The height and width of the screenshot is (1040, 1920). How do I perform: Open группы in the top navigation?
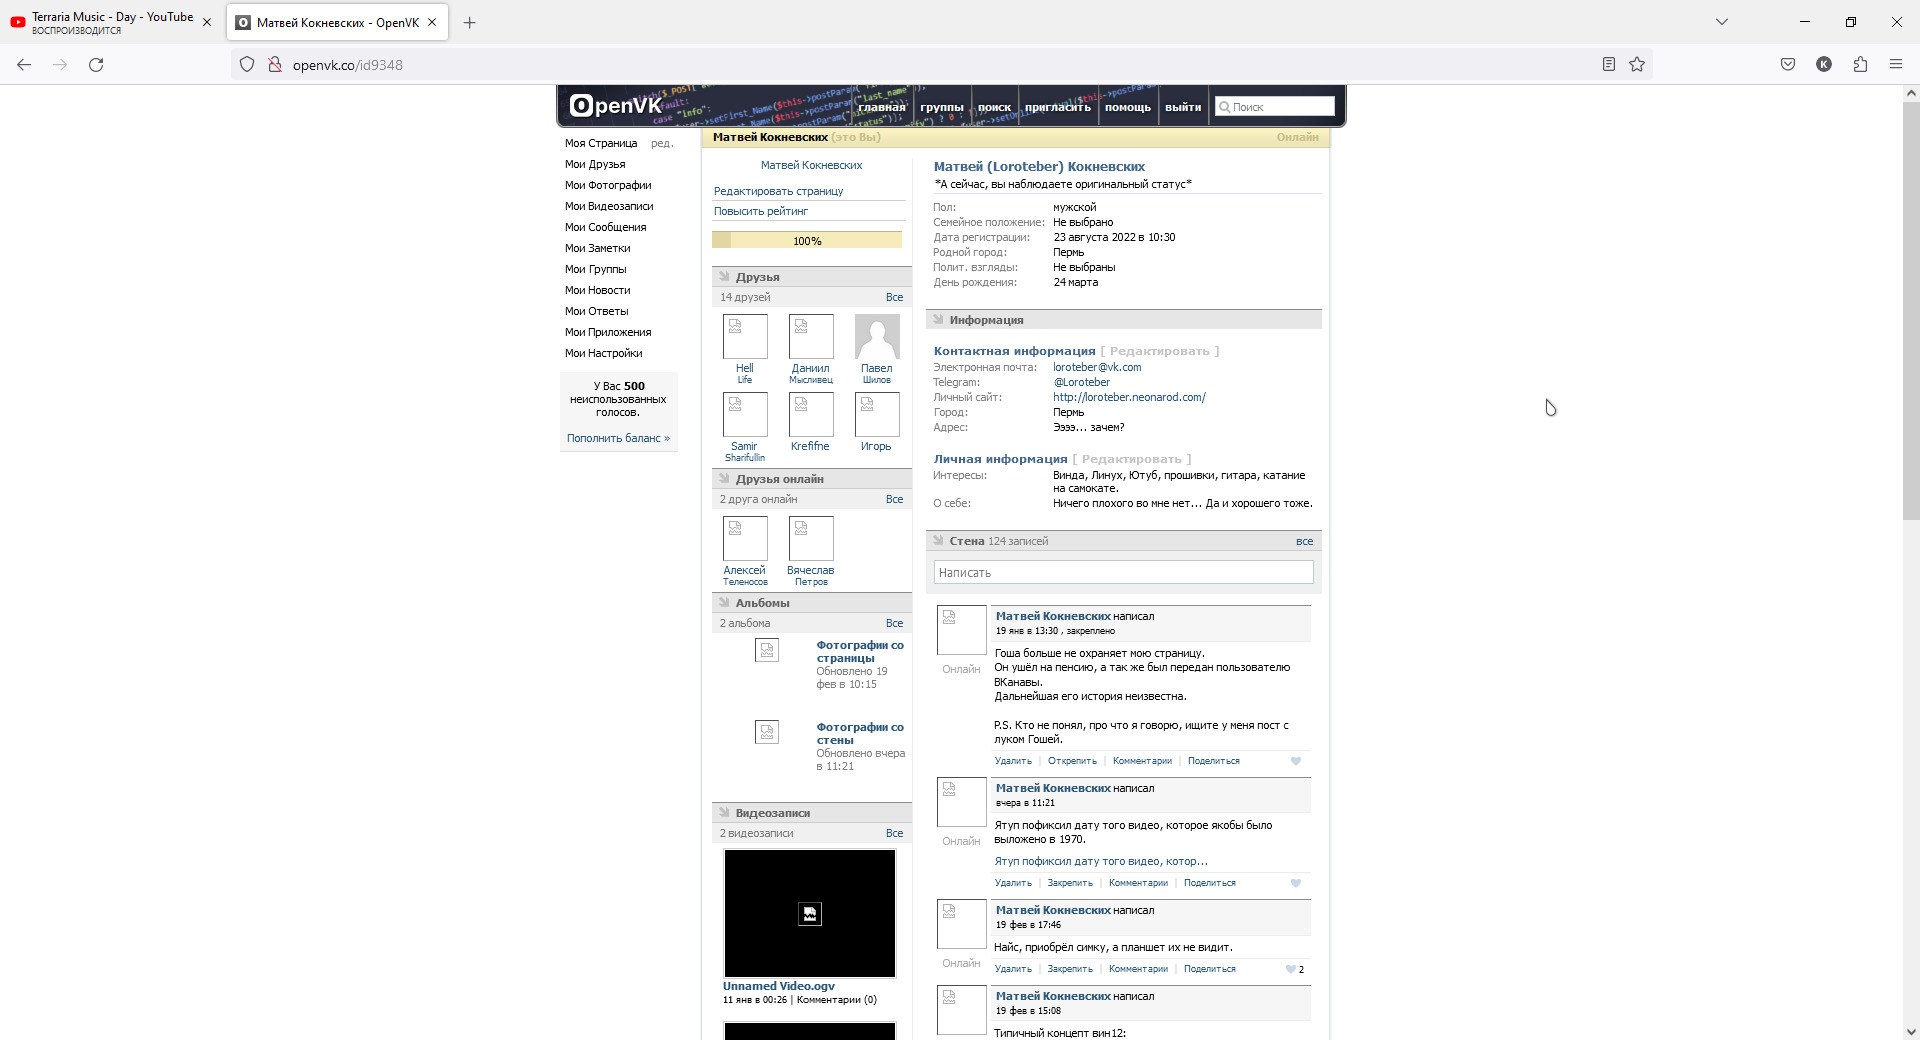(941, 107)
